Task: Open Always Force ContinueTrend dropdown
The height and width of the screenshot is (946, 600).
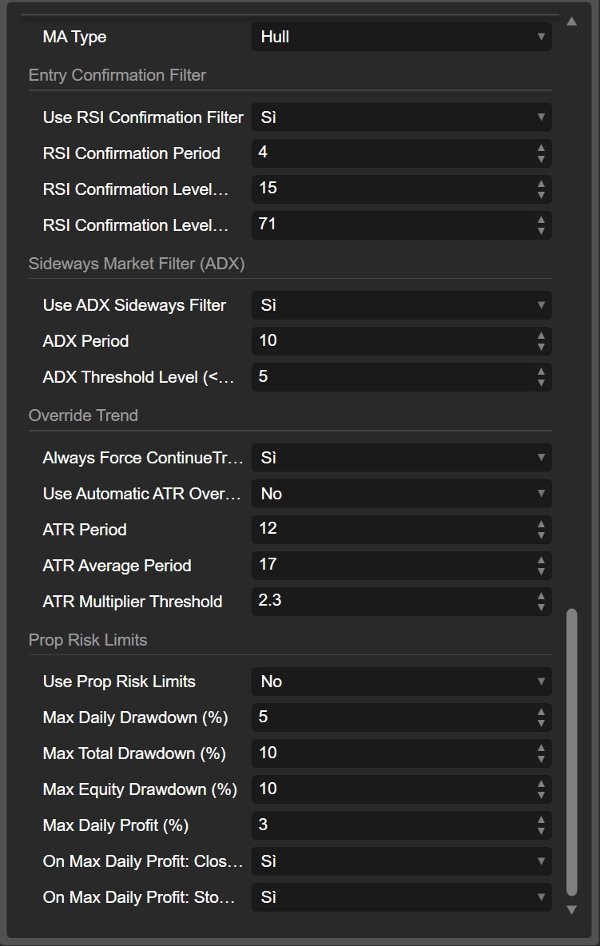Action: point(400,457)
